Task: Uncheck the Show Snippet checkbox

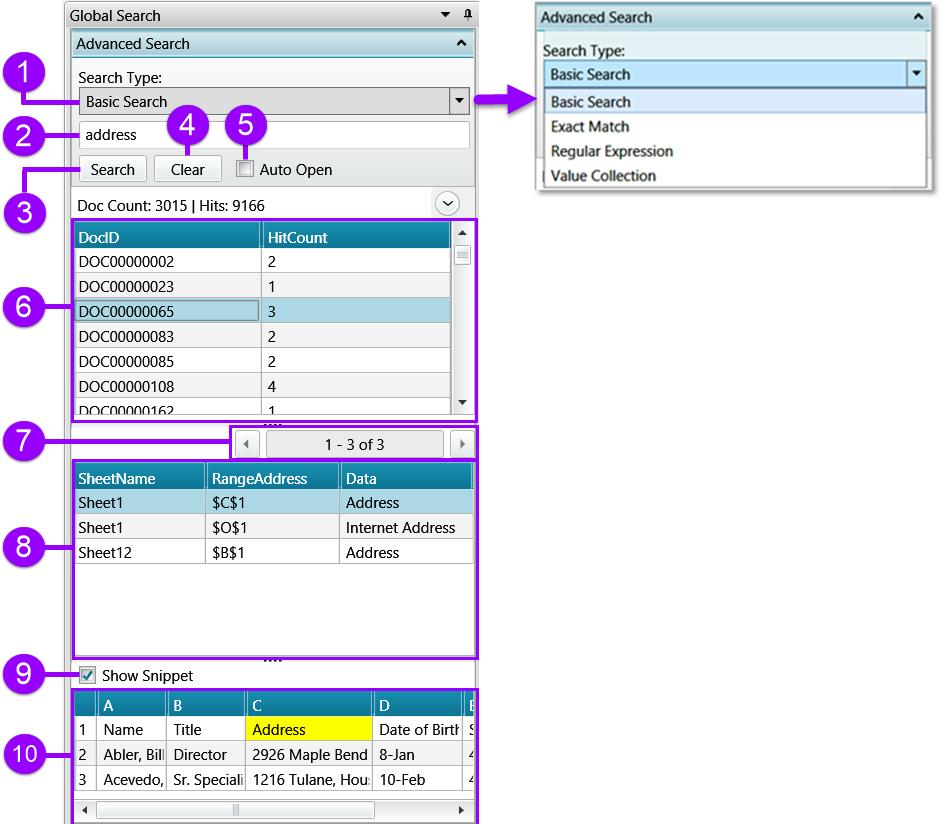Action: click(87, 675)
